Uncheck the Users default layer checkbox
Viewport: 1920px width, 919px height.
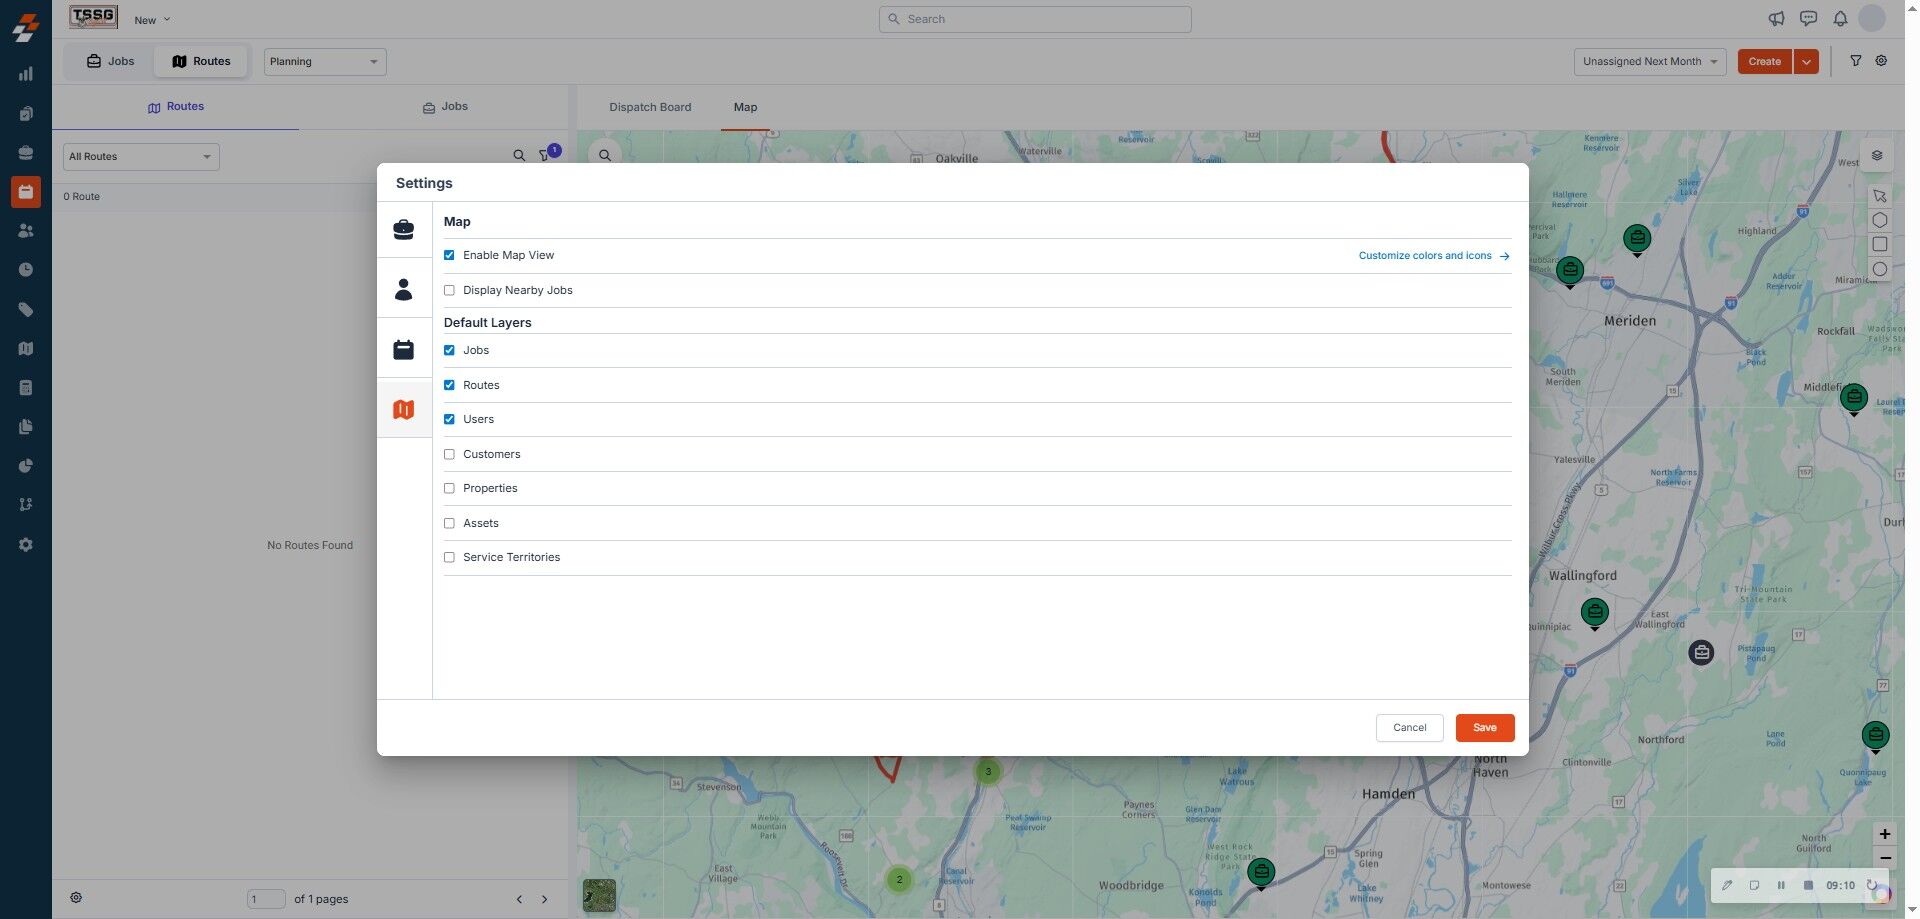449,419
